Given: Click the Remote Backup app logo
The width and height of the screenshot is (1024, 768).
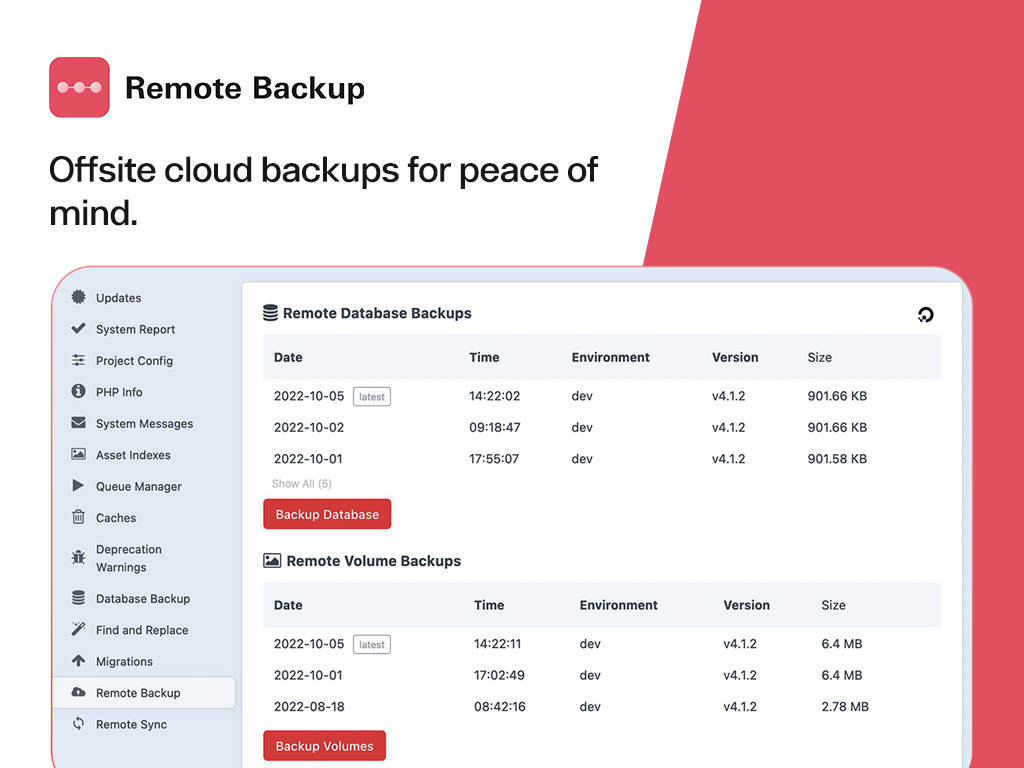Looking at the screenshot, I should pyautogui.click(x=79, y=87).
